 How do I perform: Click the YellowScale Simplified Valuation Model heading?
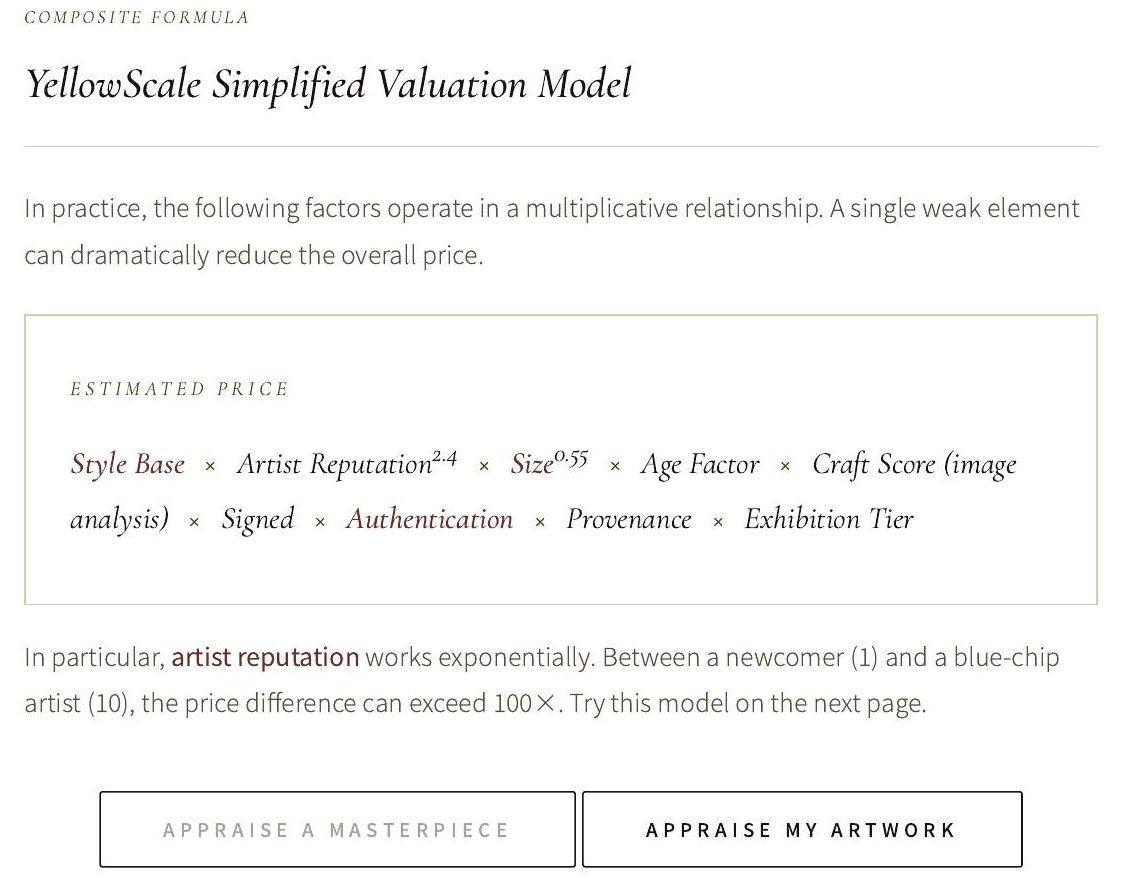328,84
